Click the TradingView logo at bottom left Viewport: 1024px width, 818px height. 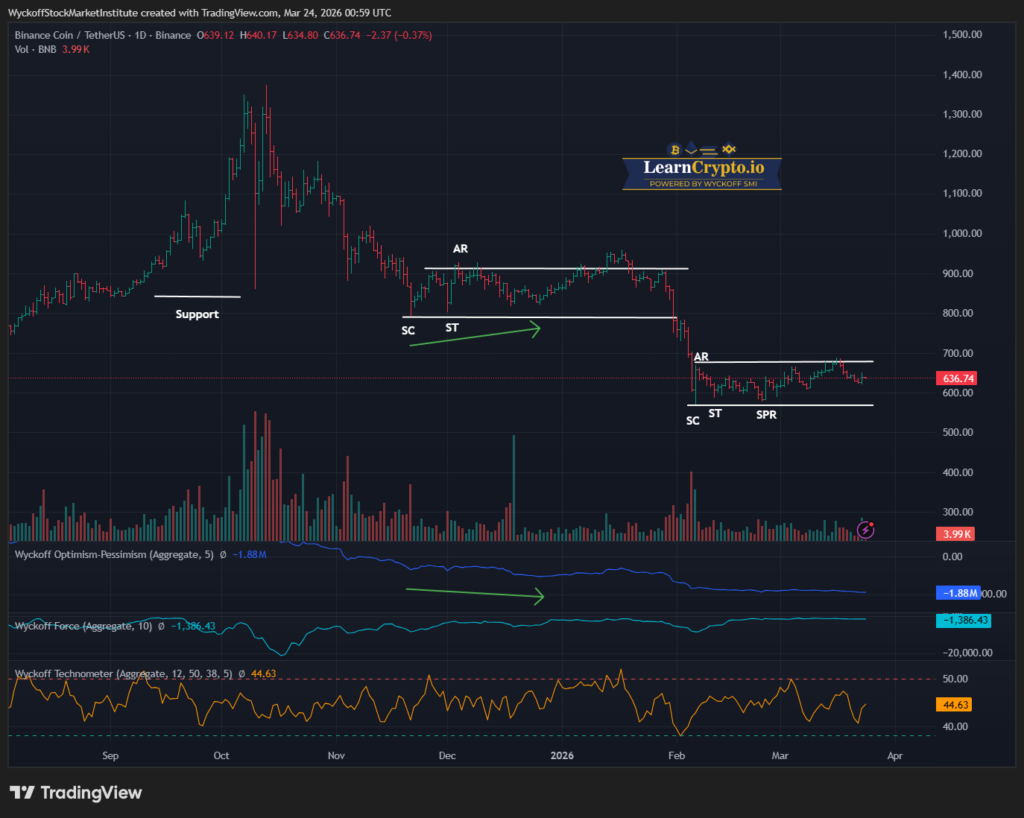coord(76,793)
